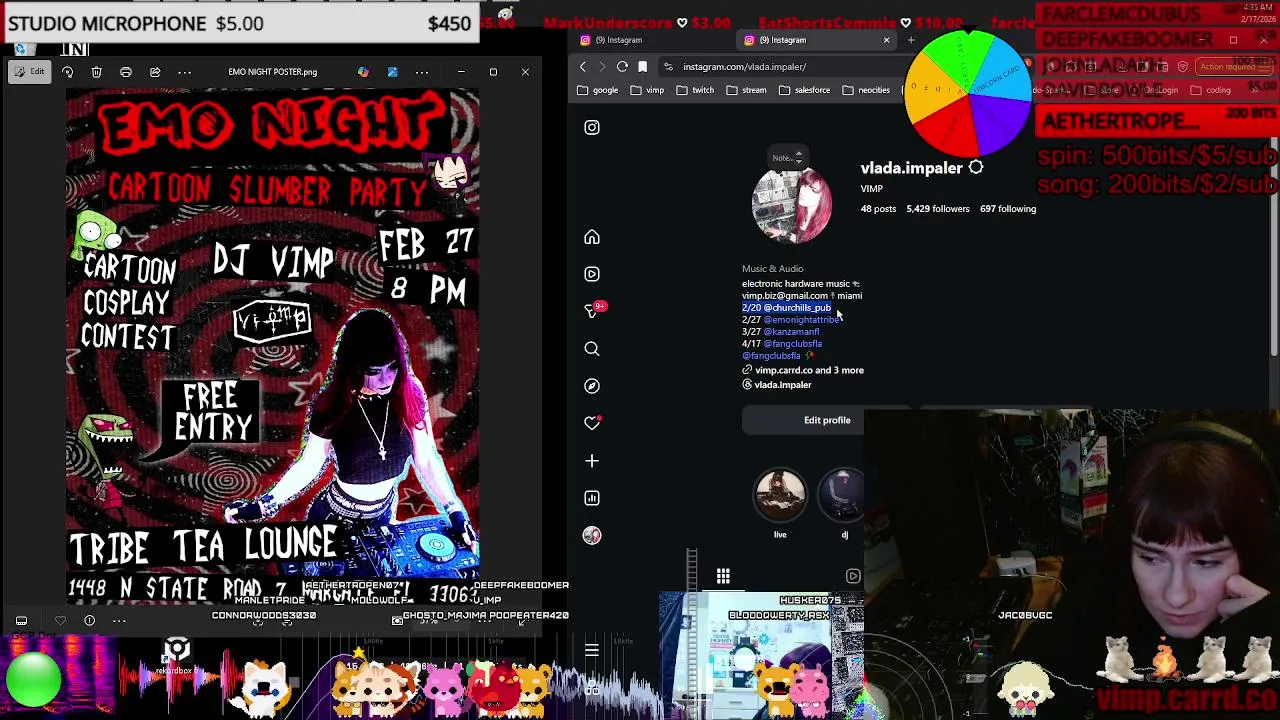Open the google bookmarks folder
This screenshot has width=1280, height=720.
(x=598, y=90)
